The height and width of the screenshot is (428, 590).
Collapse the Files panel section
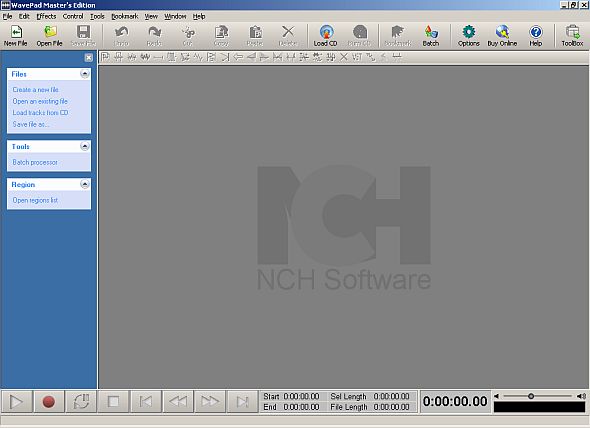pyautogui.click(x=85, y=74)
